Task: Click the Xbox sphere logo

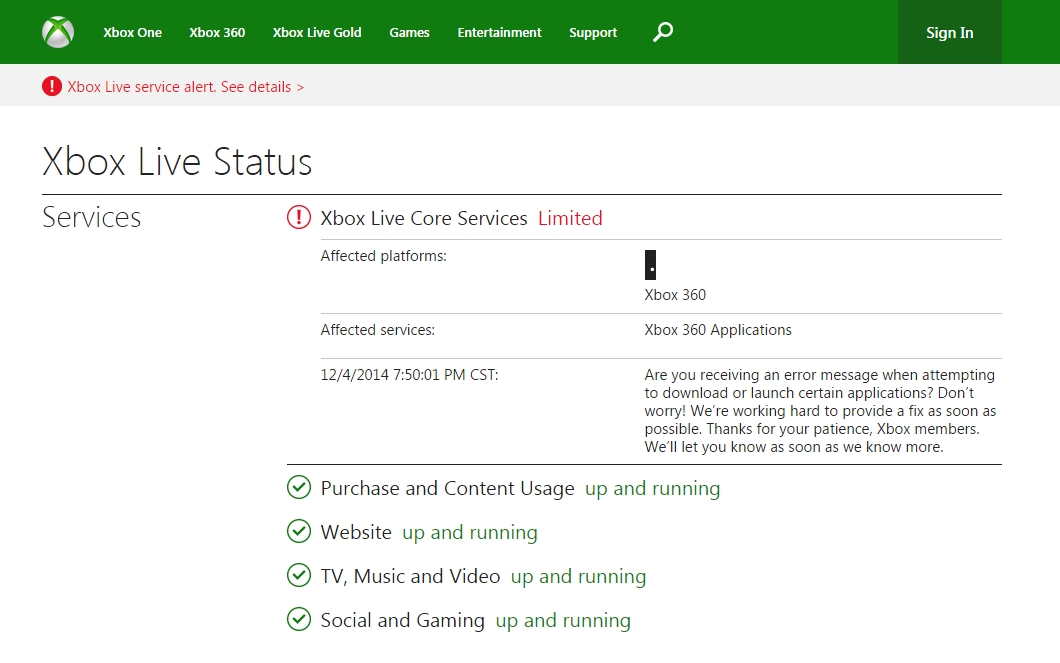Action: (x=58, y=32)
